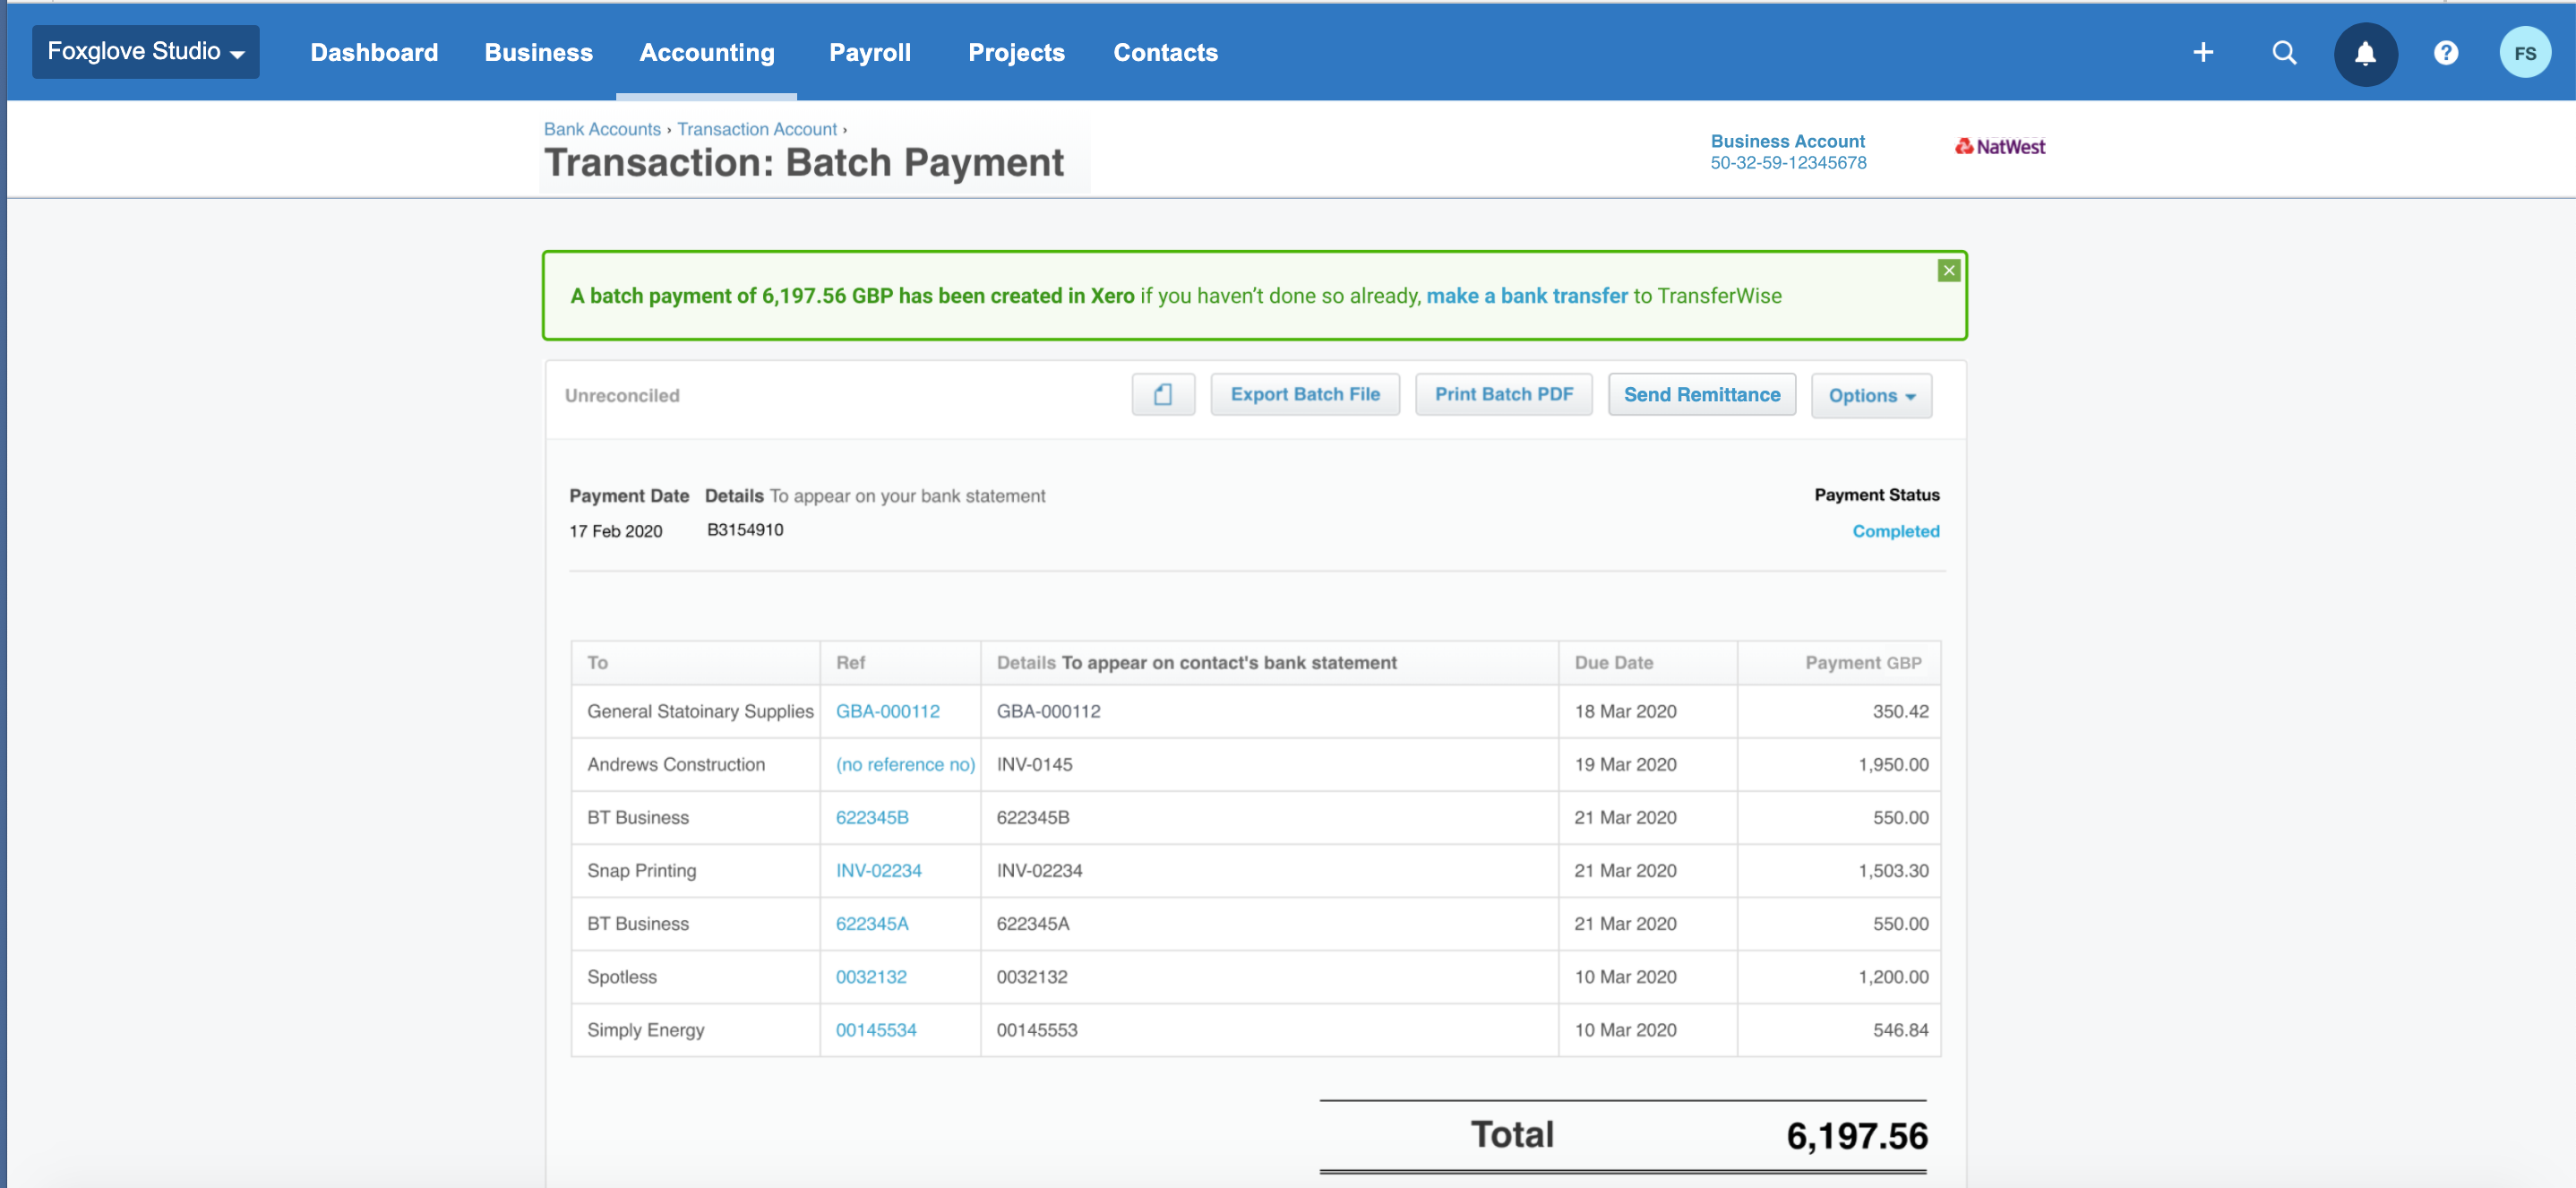Go to the Dashboard tab

(374, 52)
